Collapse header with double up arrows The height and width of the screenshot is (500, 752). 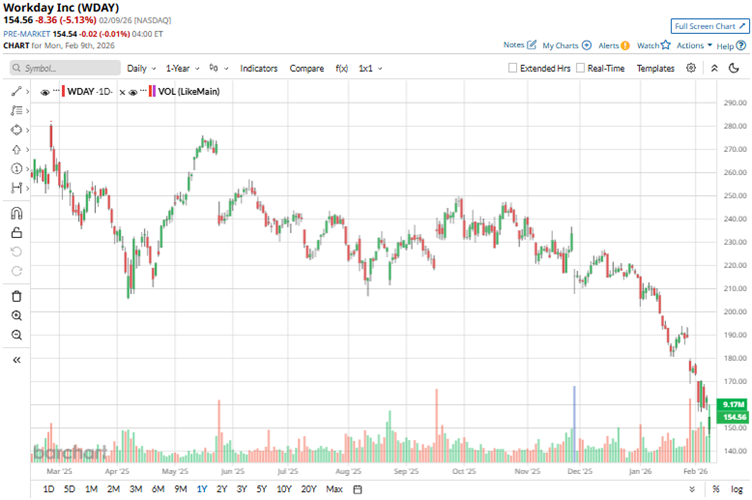tap(714, 68)
